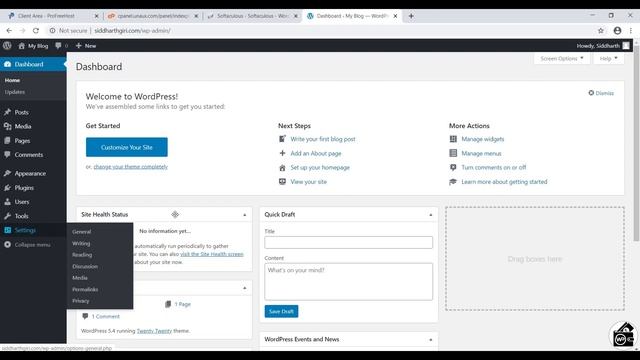Collapse WordPress Events and News panel
The height and width of the screenshot is (360, 640).
pos(431,340)
